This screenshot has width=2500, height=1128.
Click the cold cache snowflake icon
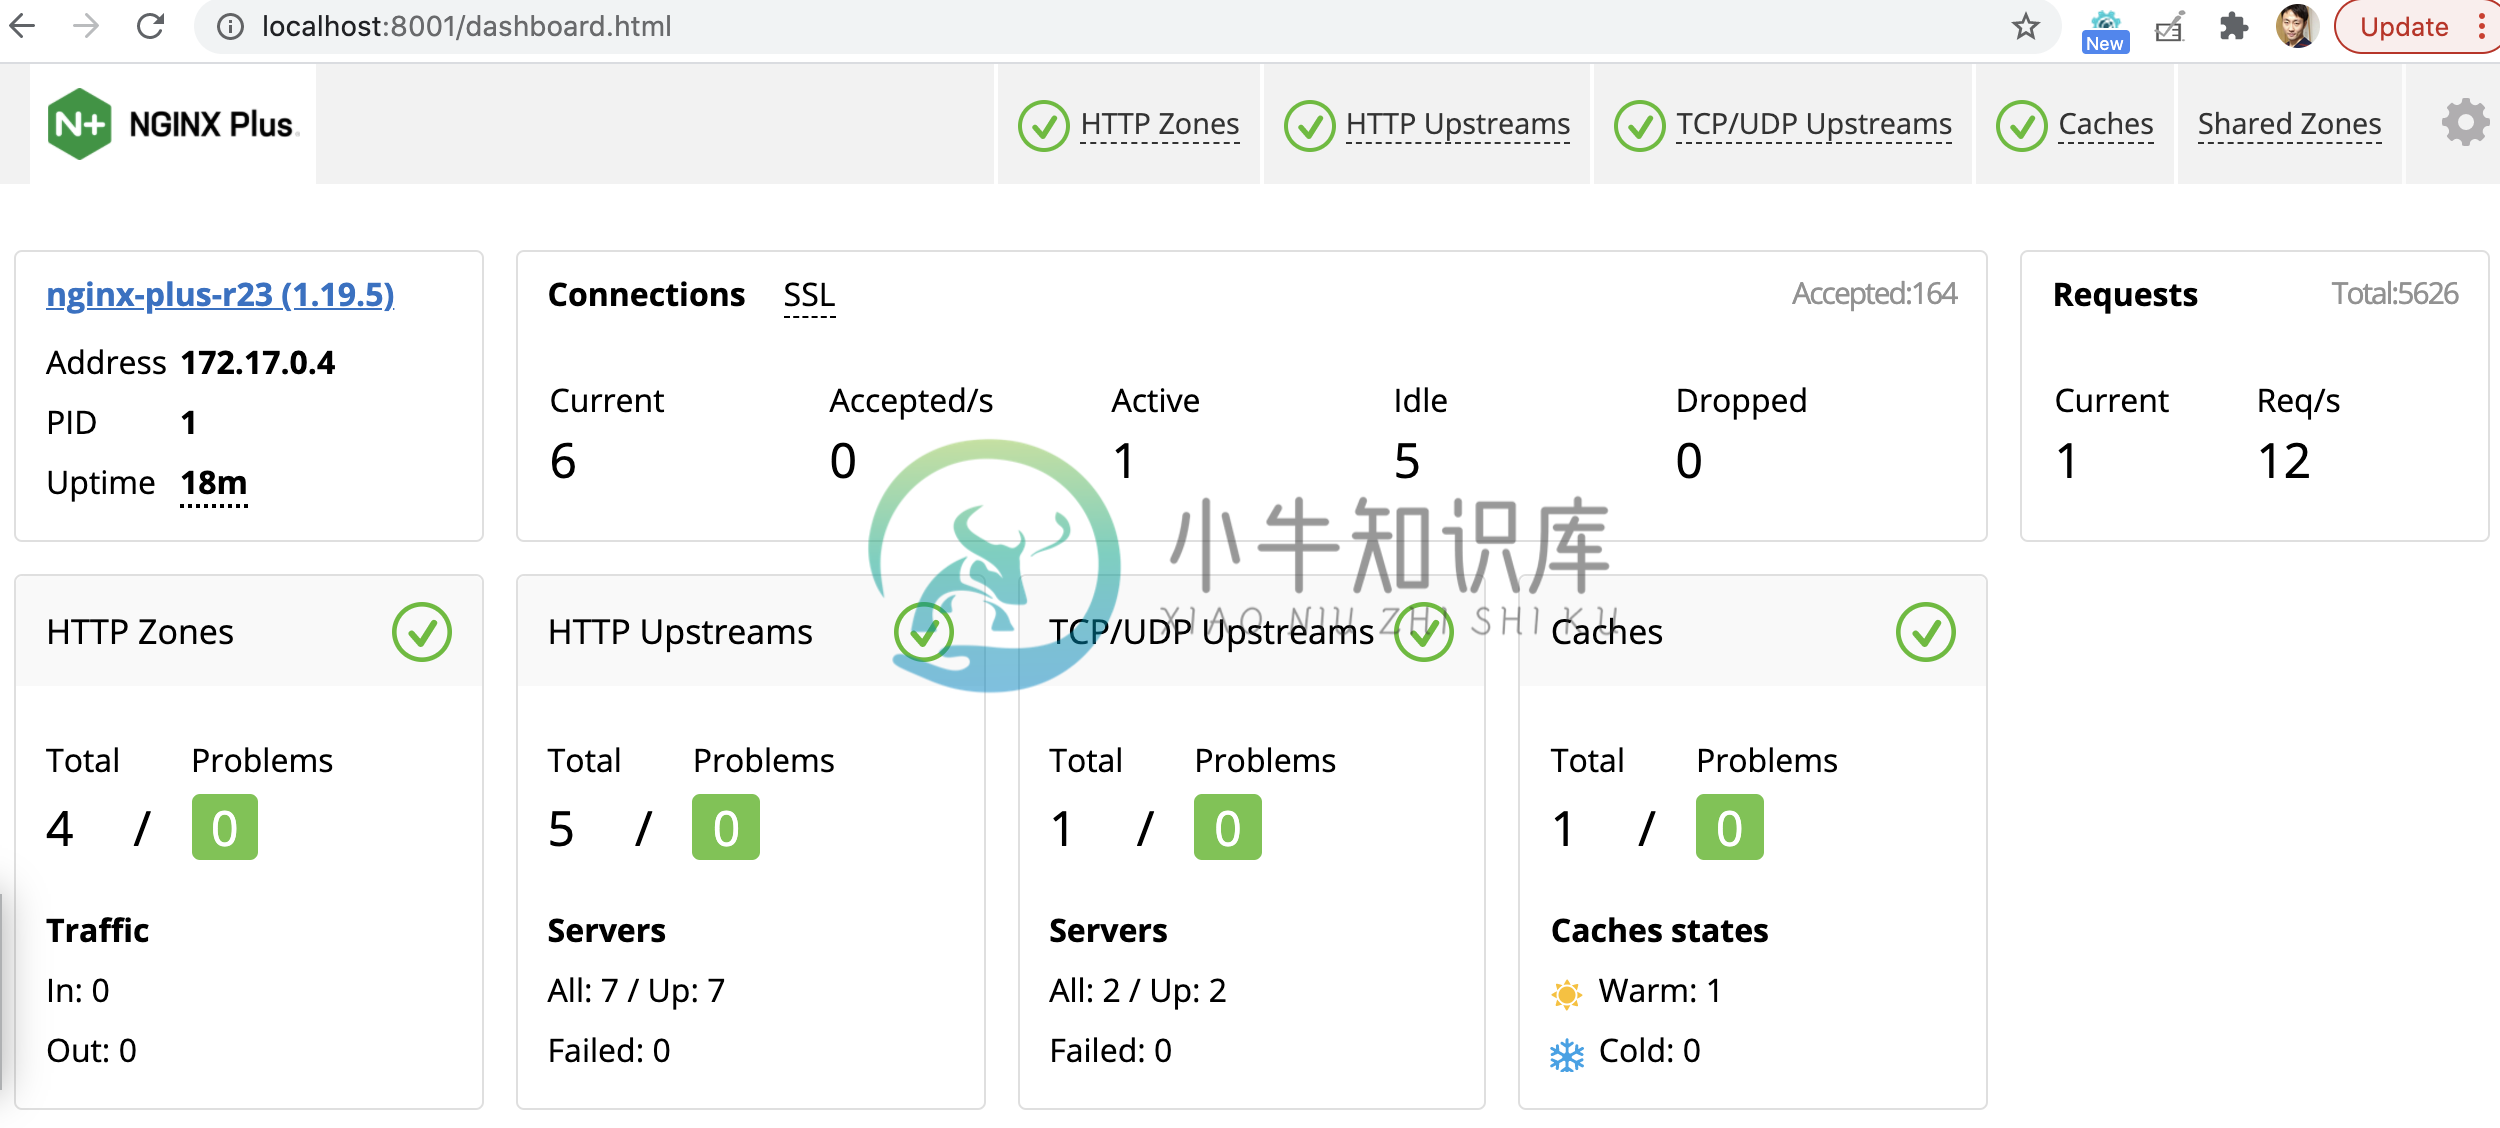[1567, 1054]
